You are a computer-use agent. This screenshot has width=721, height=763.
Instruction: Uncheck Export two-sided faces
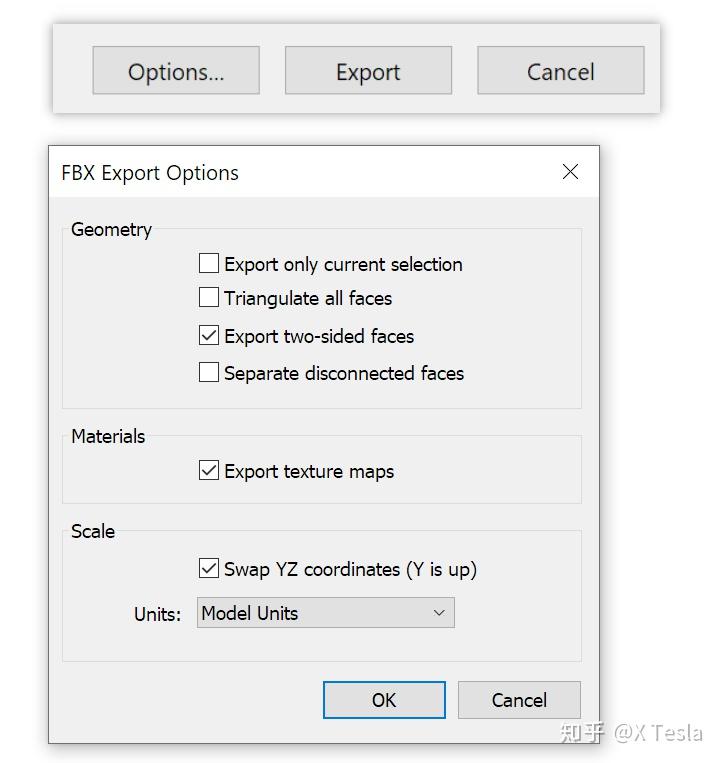tap(209, 336)
